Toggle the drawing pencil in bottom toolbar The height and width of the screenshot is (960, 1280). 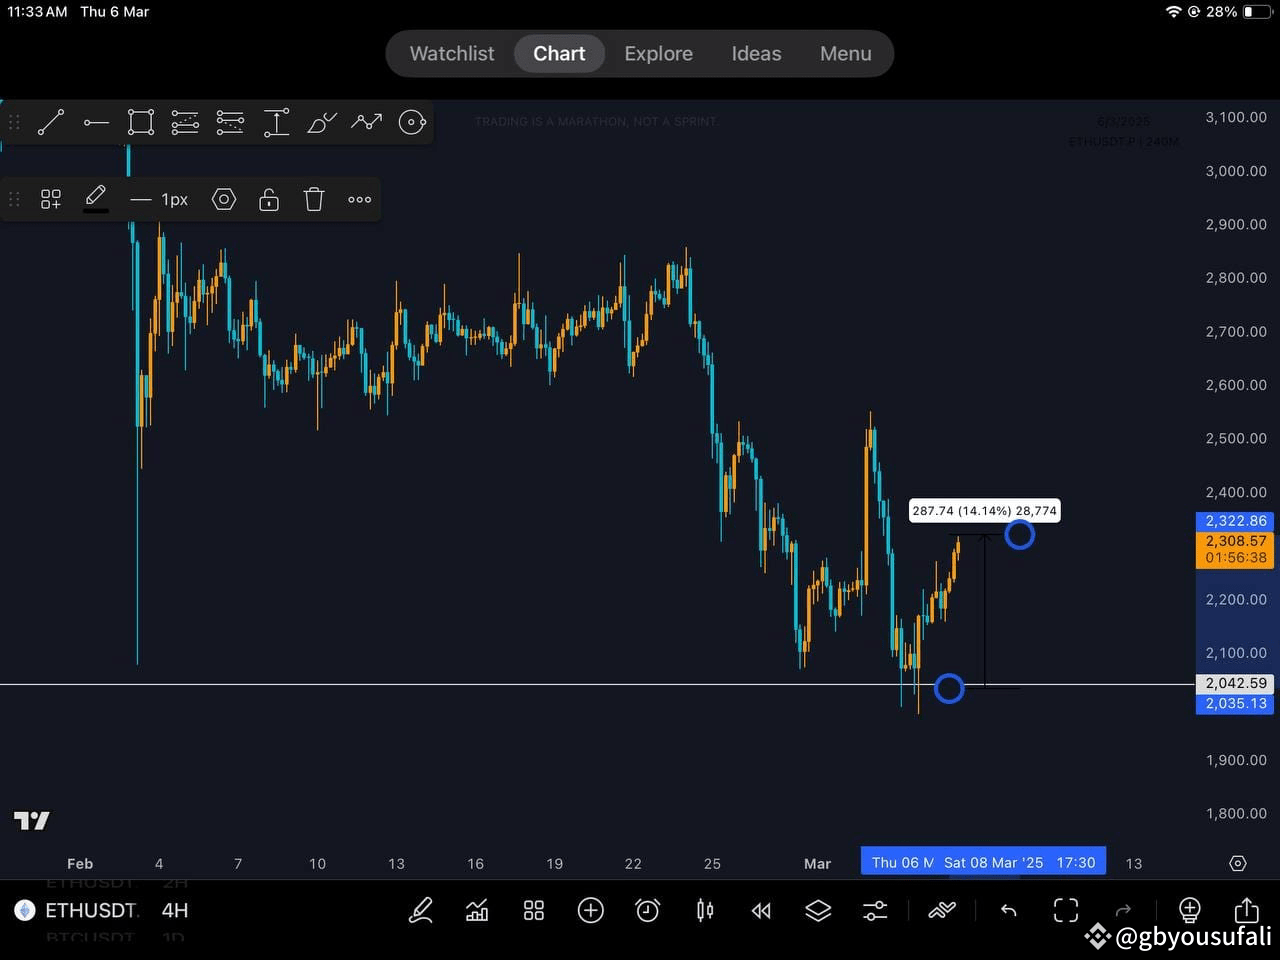pyautogui.click(x=420, y=911)
